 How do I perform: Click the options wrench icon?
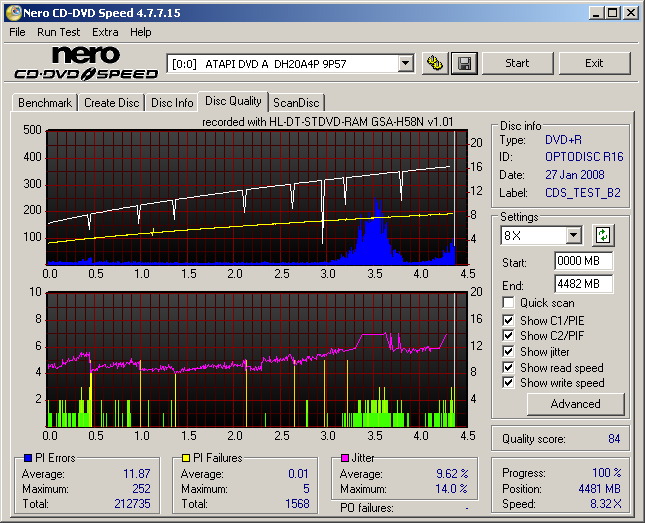click(435, 63)
